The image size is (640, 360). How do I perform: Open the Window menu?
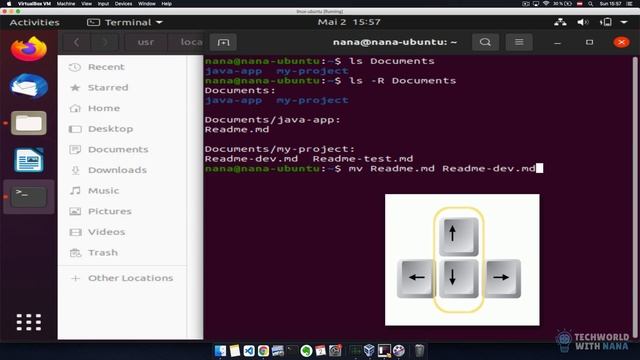(147, 4)
